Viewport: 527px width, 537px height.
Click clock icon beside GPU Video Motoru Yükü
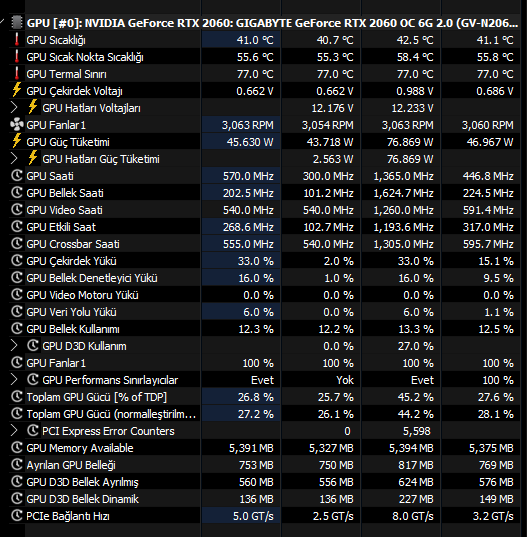(x=17, y=295)
